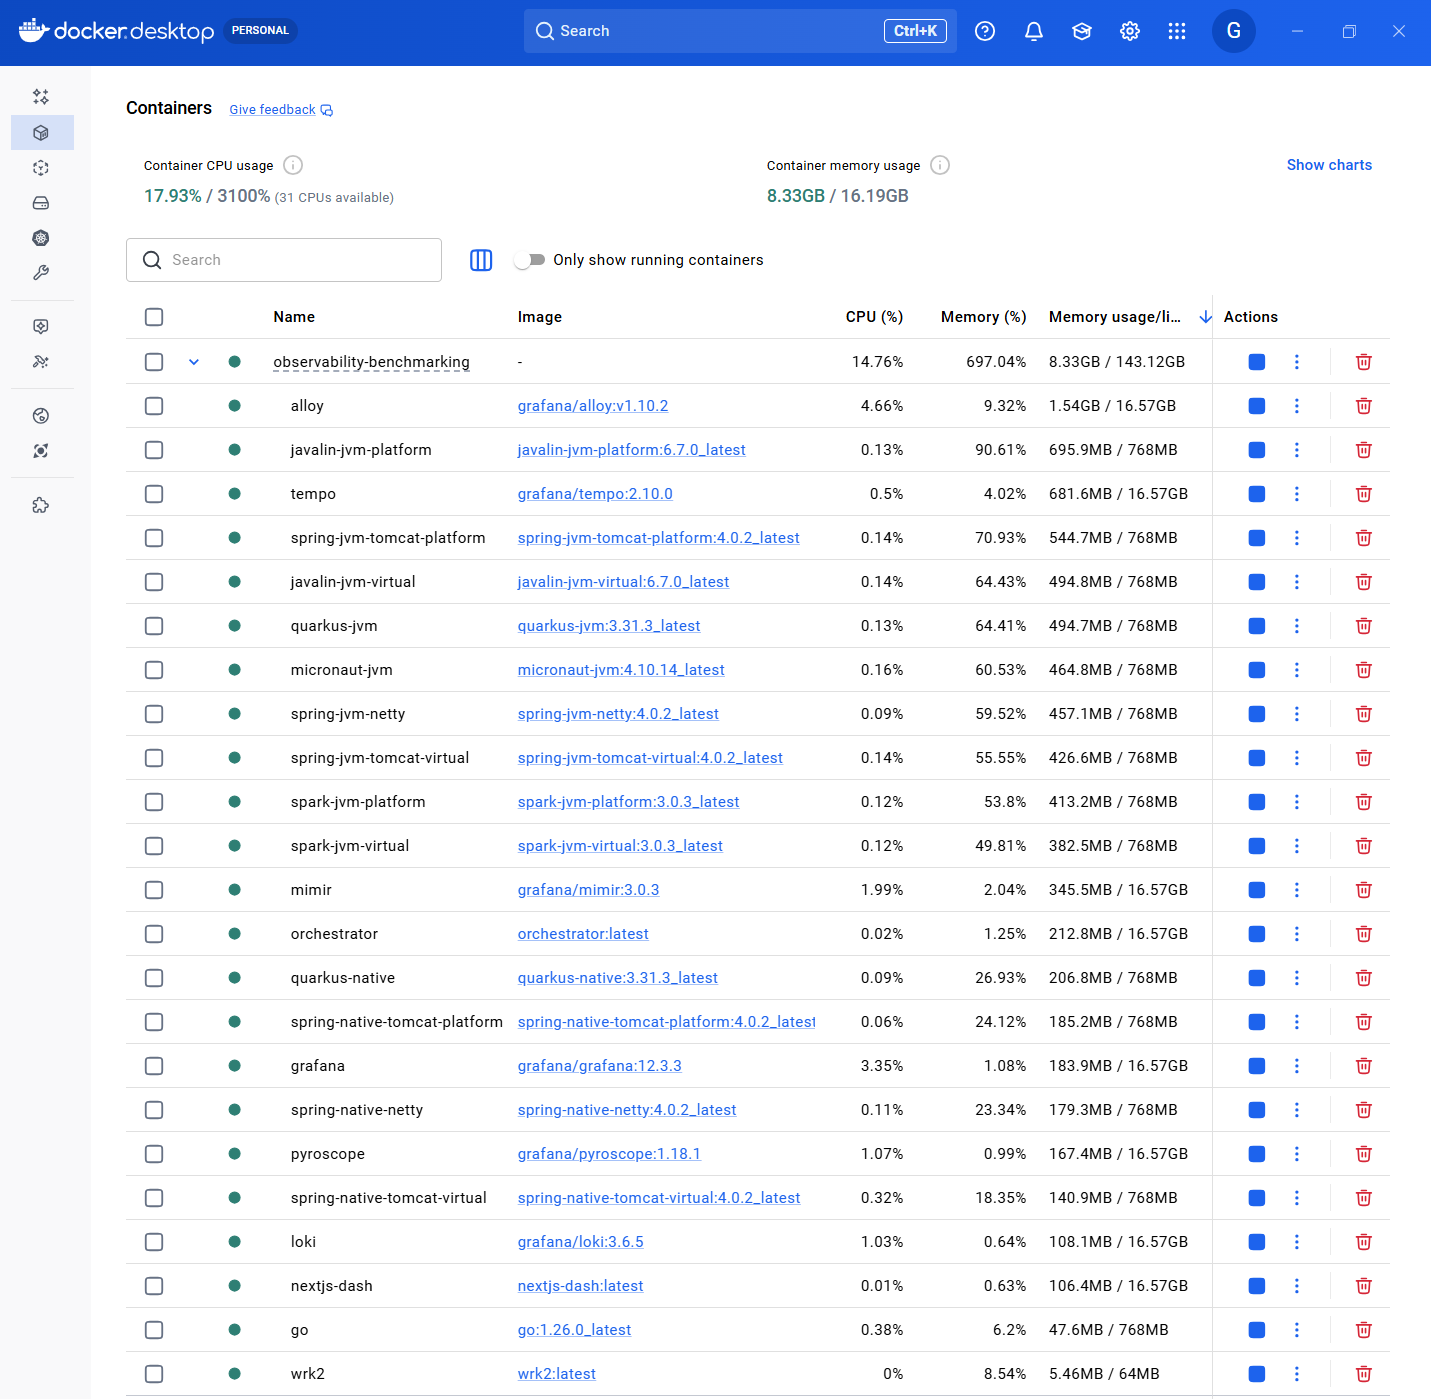The height and width of the screenshot is (1399, 1431).
Task: Check the checkbox next to grafana container
Action: pyautogui.click(x=154, y=1065)
